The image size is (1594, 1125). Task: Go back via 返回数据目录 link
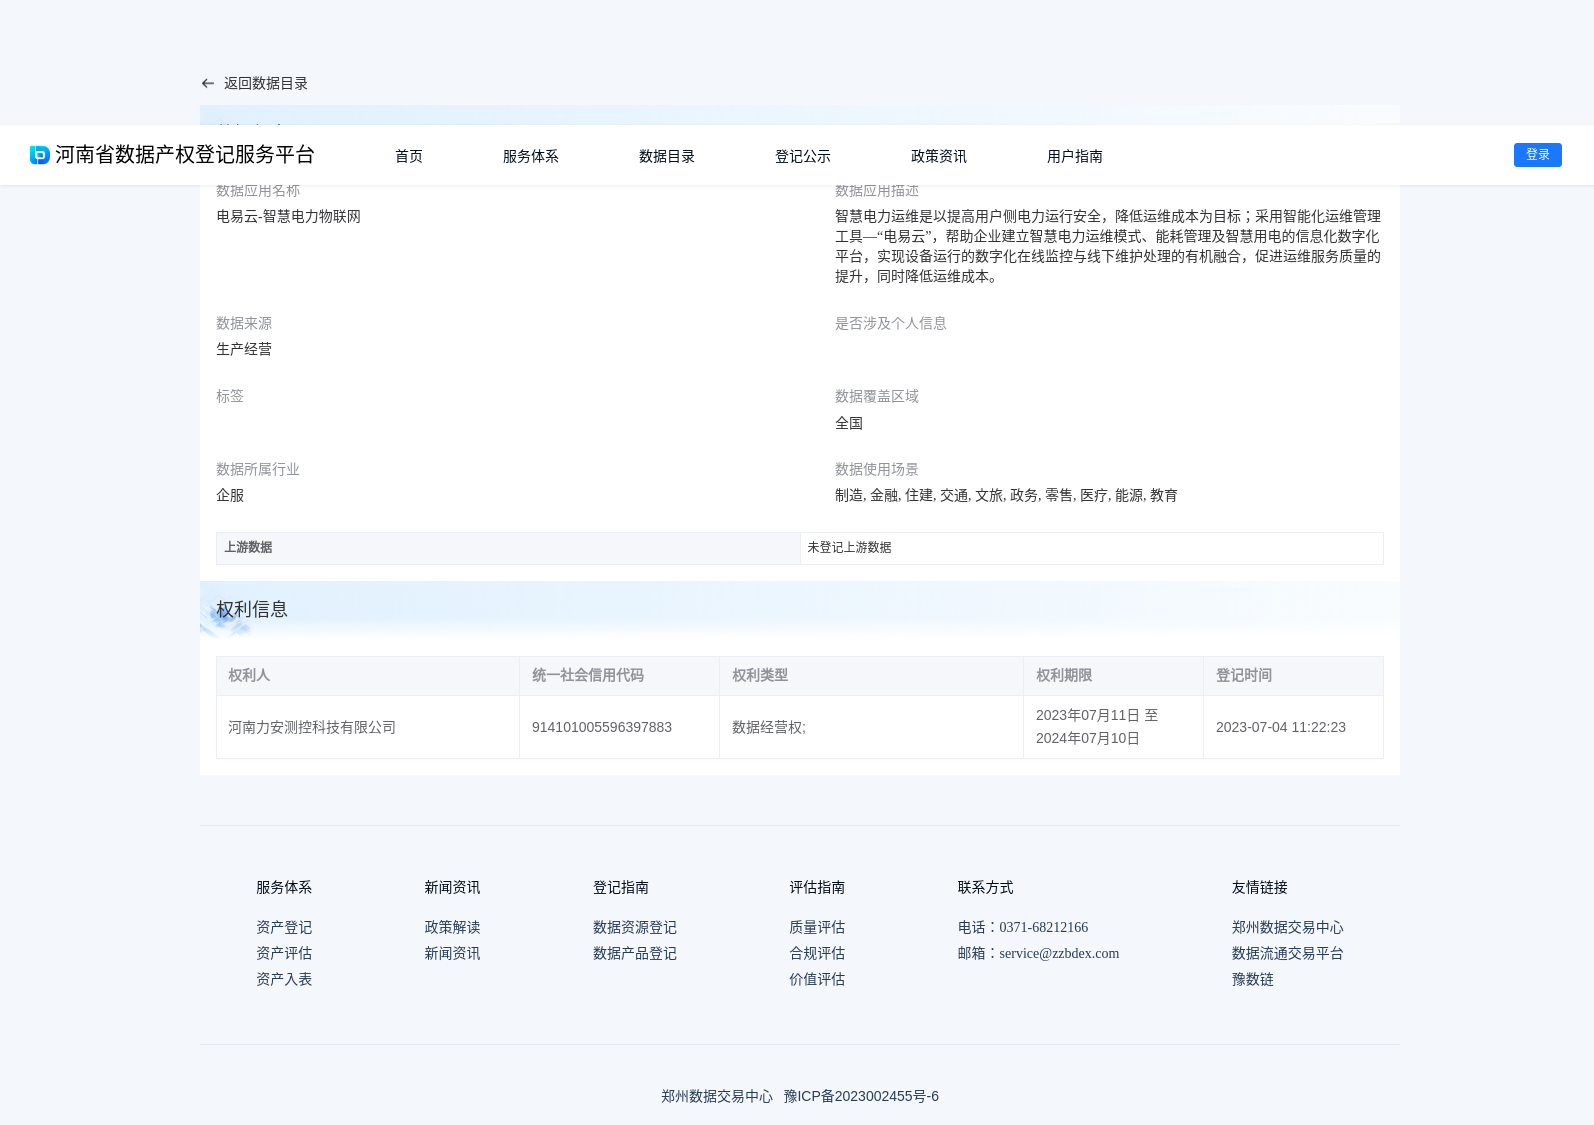click(266, 84)
